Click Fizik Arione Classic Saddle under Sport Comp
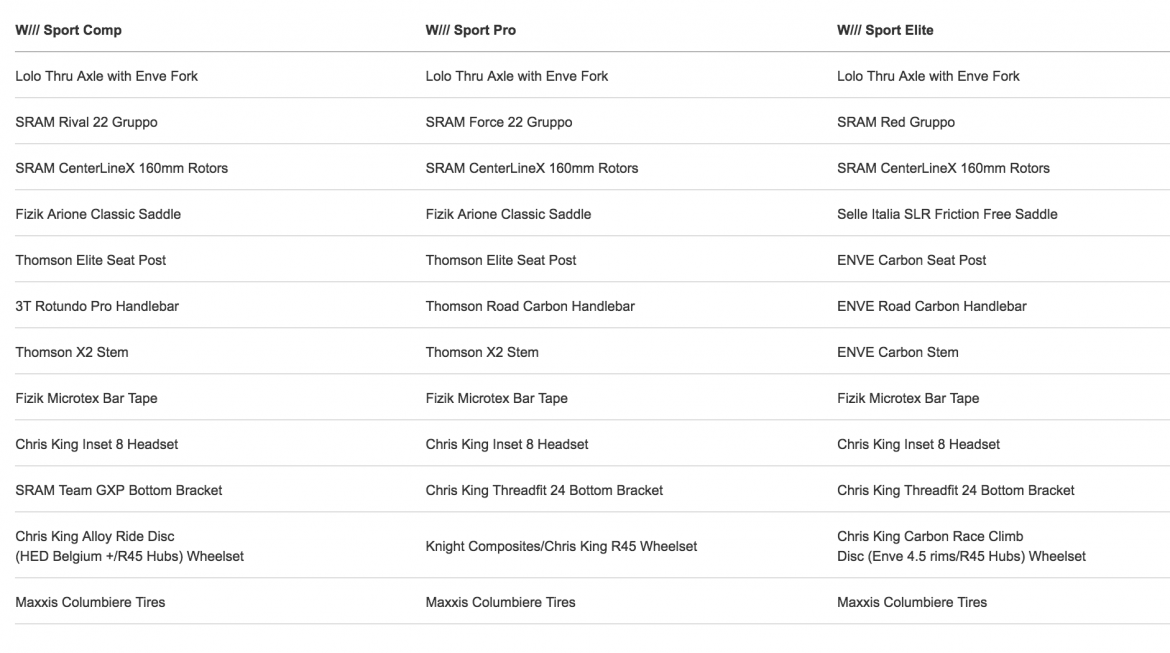Viewport: 1170px width, 653px height. pos(98,214)
